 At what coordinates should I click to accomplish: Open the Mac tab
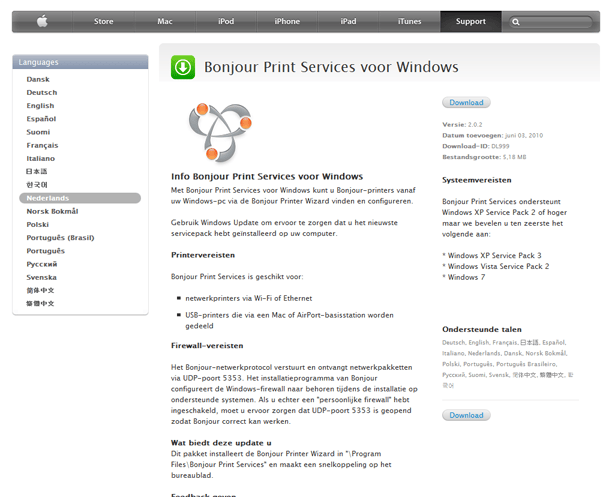click(165, 21)
